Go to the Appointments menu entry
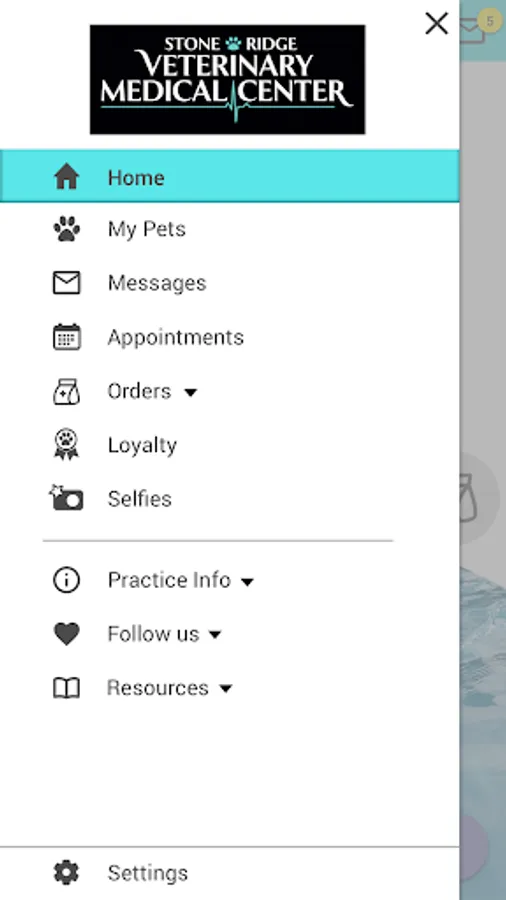 (229, 337)
